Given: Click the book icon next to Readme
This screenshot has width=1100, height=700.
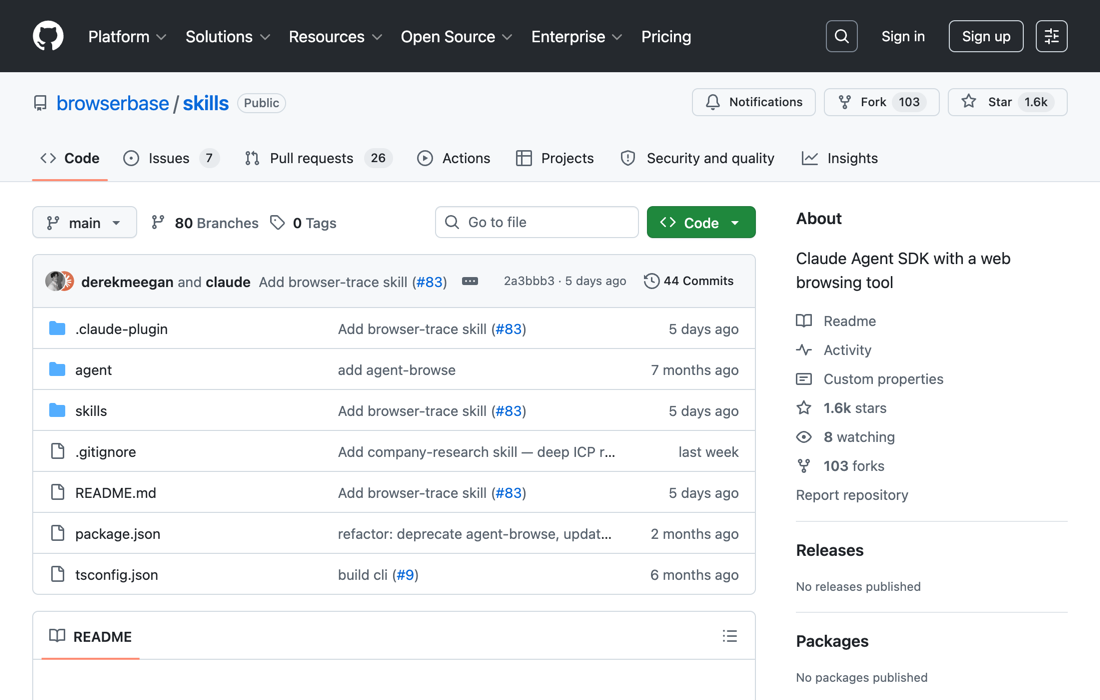Looking at the screenshot, I should [x=804, y=321].
